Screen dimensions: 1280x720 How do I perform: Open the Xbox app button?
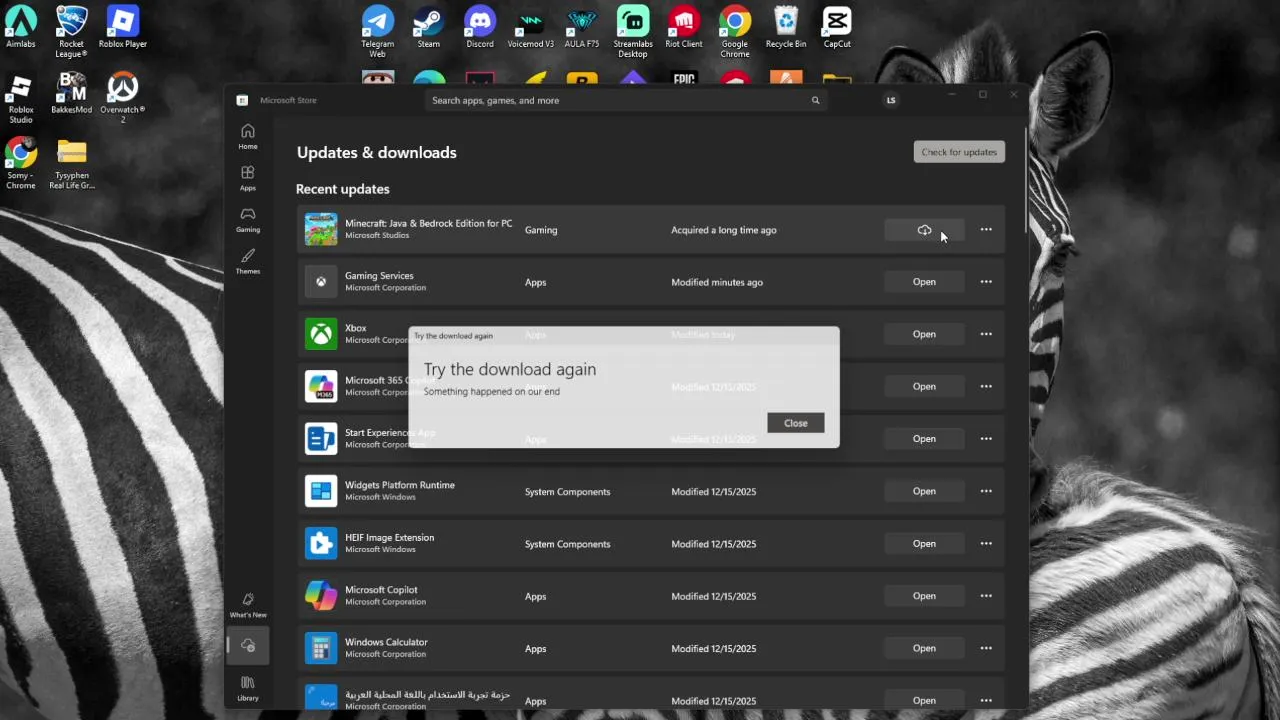[x=924, y=334]
